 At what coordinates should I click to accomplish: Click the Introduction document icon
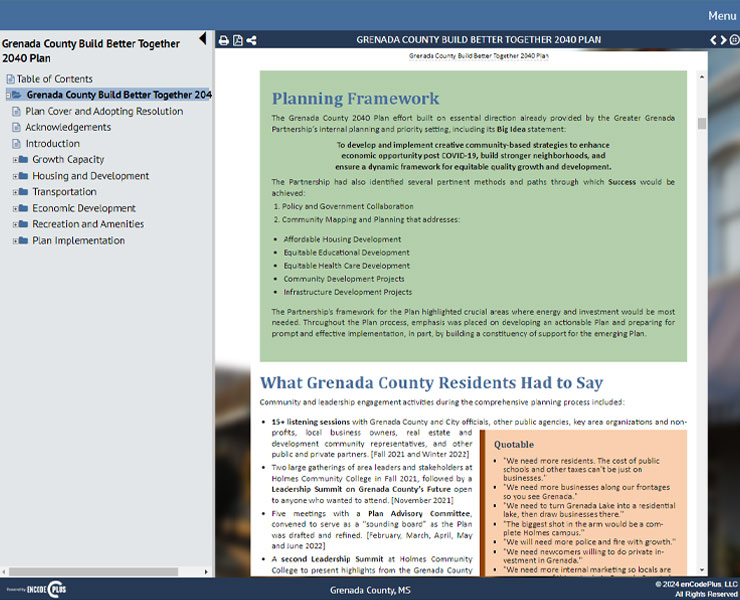tap(17, 144)
